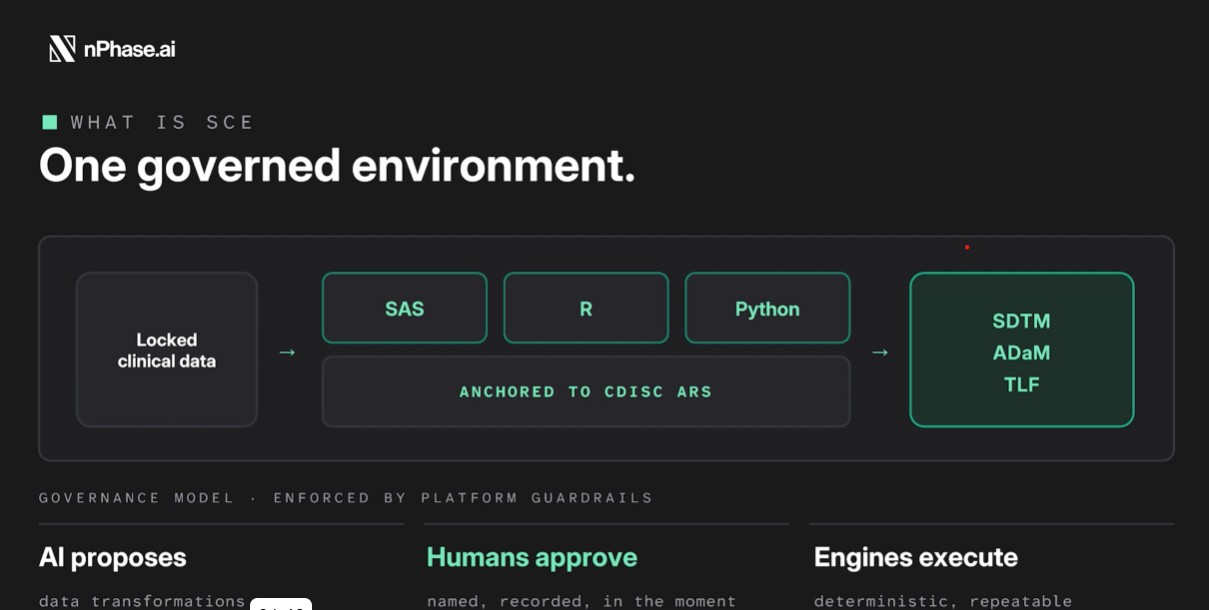
Task: Select the R engine box
Action: pos(586,308)
